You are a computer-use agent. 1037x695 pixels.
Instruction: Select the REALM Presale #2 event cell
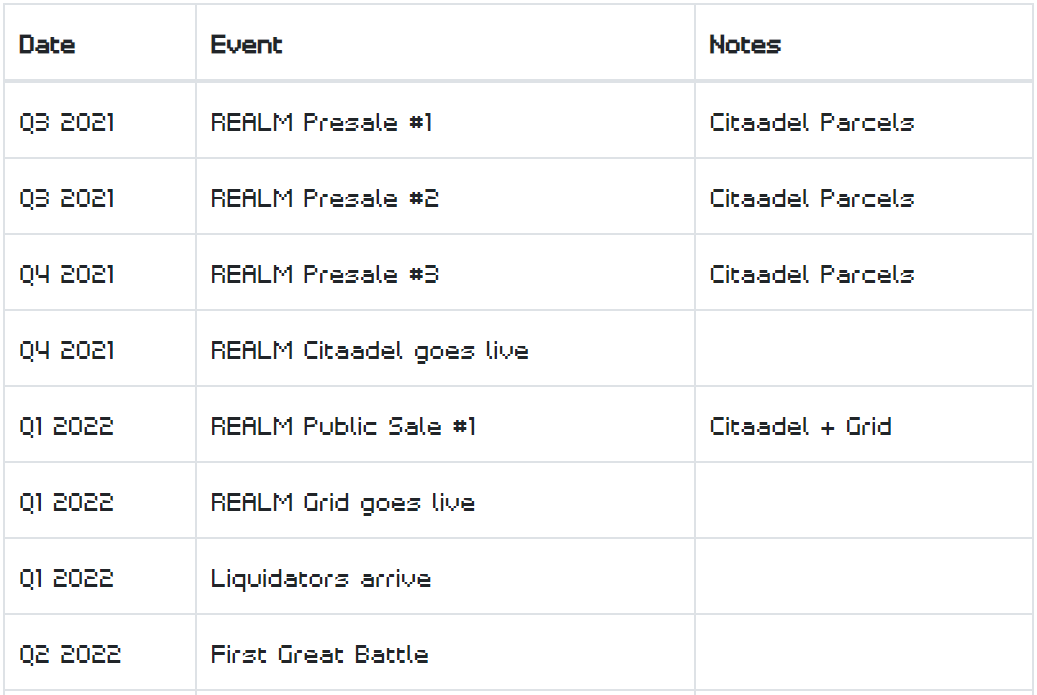(445, 196)
